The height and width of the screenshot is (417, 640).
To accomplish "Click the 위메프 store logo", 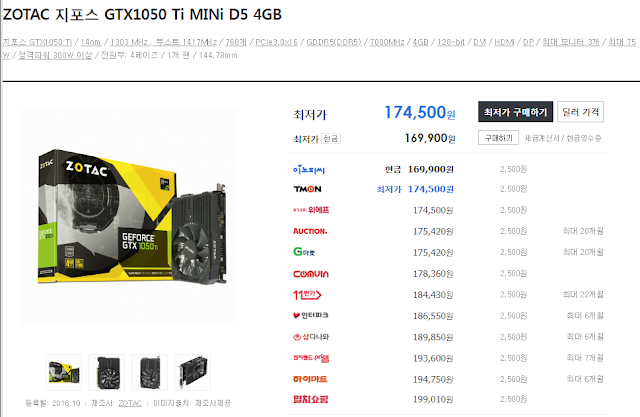I will click(x=311, y=210).
